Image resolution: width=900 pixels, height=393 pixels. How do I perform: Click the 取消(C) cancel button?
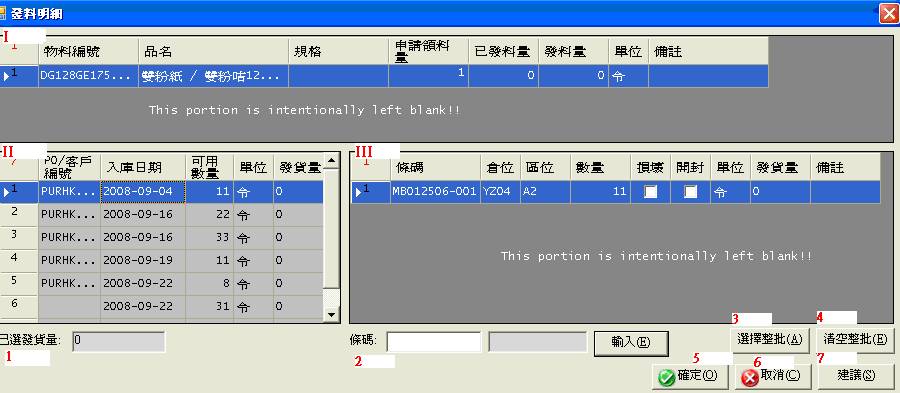click(x=774, y=376)
